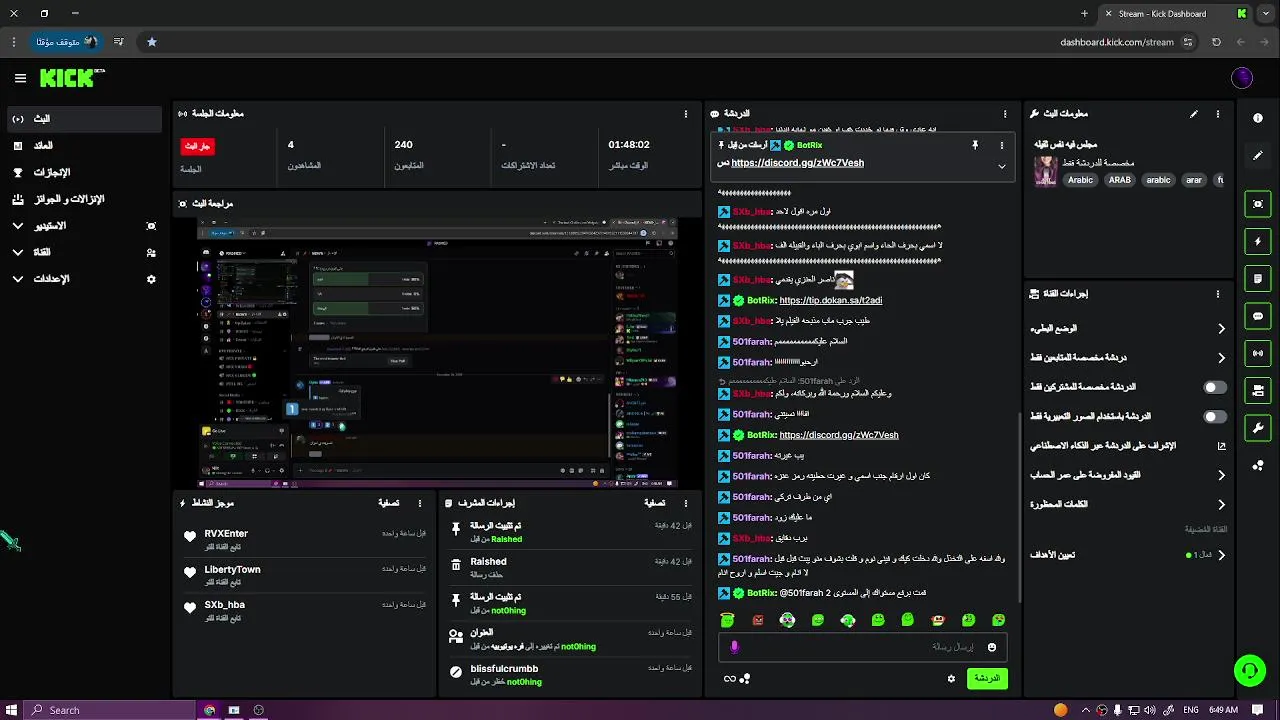Toggle chat widget in right toolbar

tap(1258, 316)
